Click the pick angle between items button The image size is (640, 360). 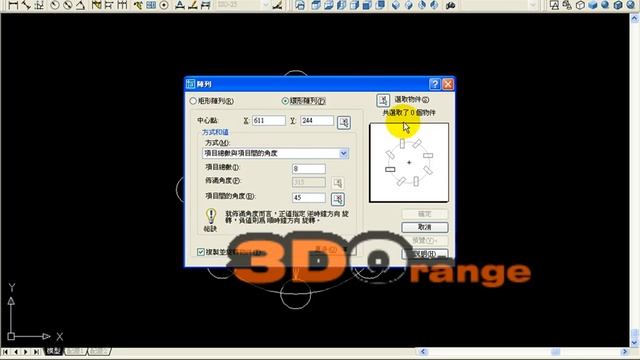coord(338,199)
